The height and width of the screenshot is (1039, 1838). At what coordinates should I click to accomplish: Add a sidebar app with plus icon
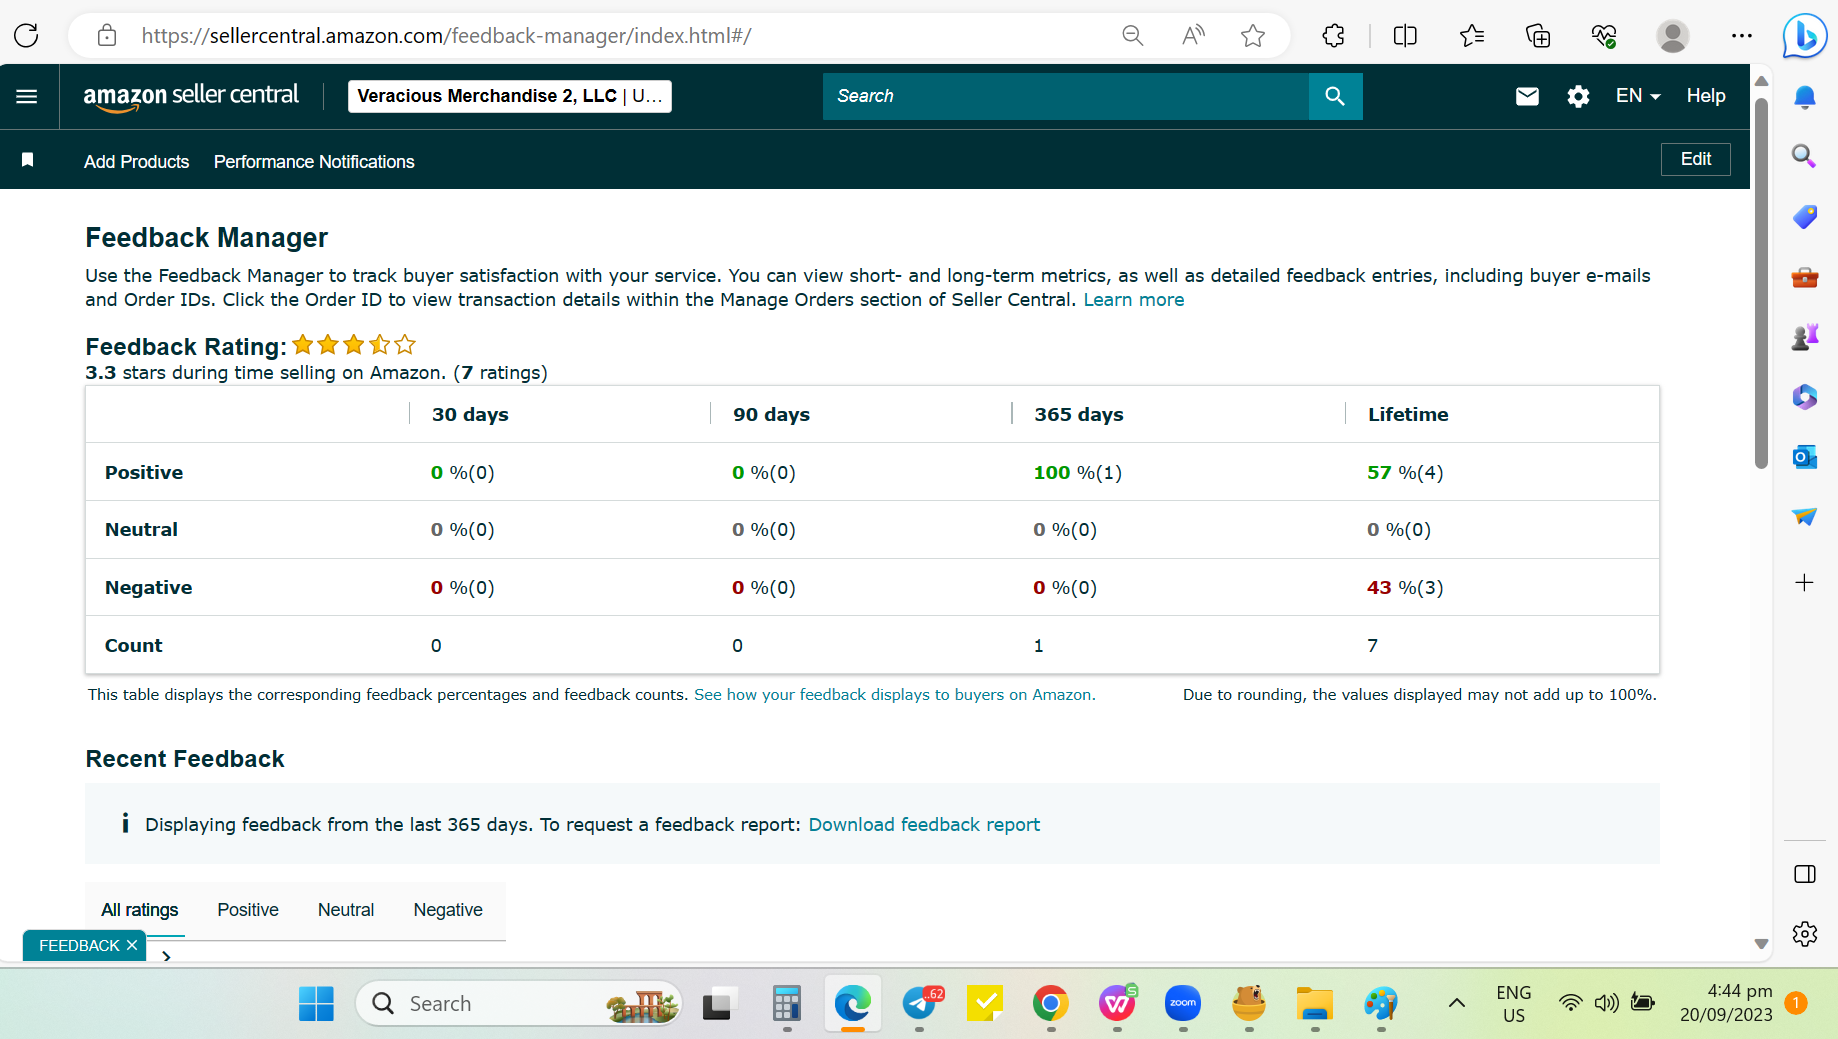click(1805, 583)
